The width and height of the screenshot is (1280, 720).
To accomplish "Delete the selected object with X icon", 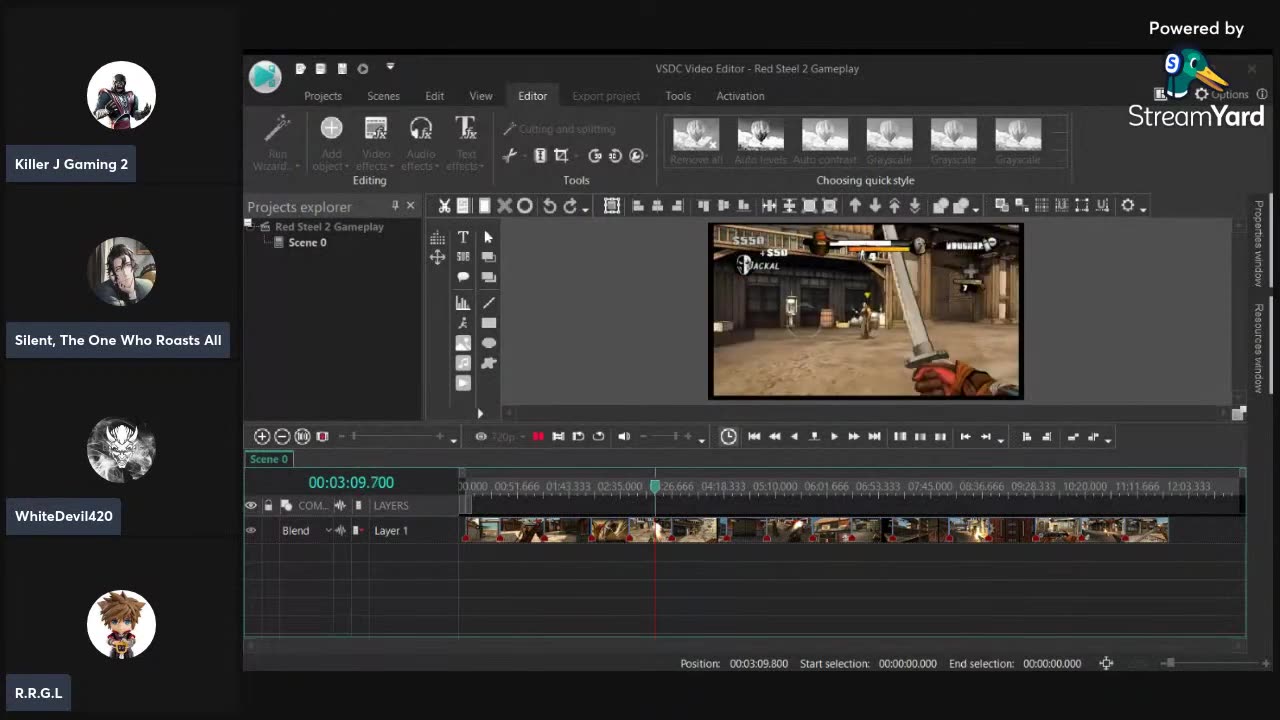I will click(x=504, y=206).
